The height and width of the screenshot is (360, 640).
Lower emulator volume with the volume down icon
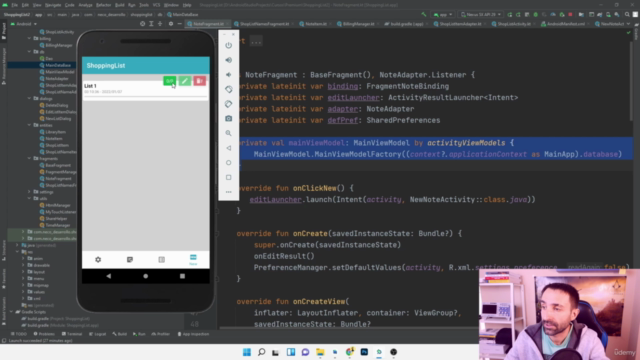coord(229,75)
